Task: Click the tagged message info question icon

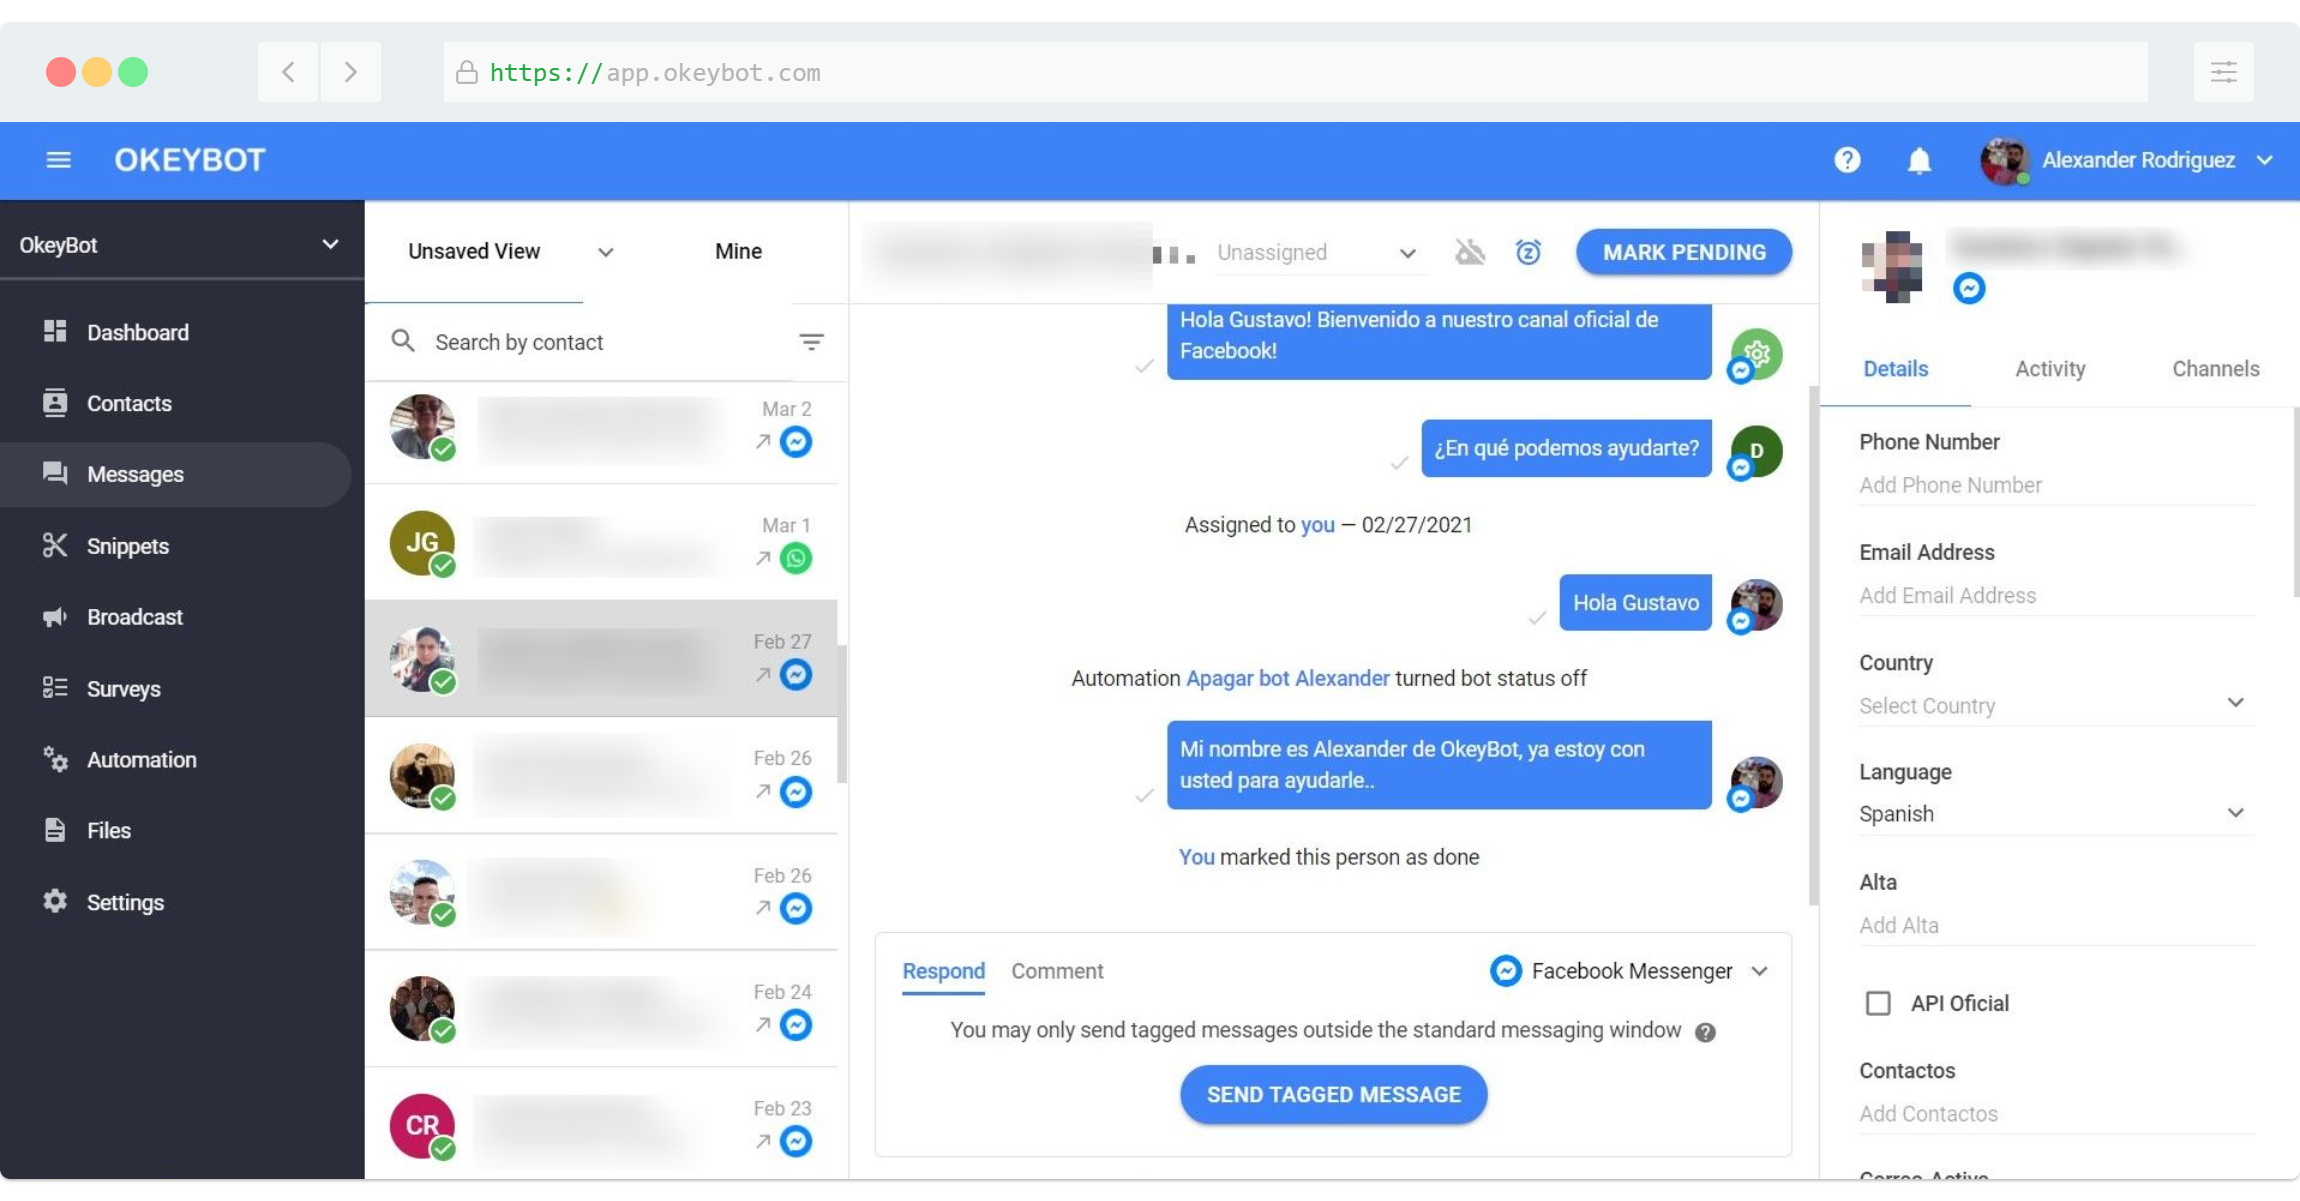Action: tap(1705, 1032)
